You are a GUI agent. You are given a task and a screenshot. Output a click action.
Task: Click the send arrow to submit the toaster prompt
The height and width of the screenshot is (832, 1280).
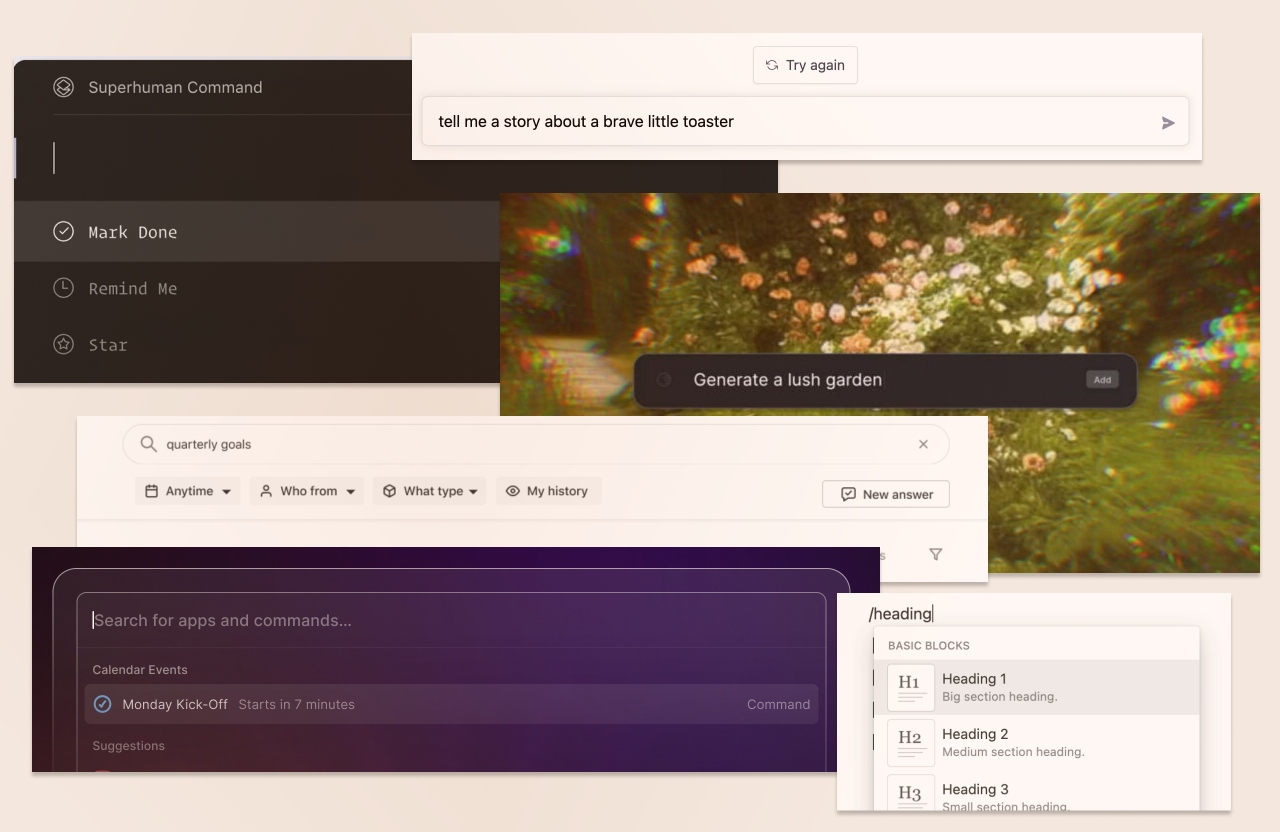[x=1167, y=122]
